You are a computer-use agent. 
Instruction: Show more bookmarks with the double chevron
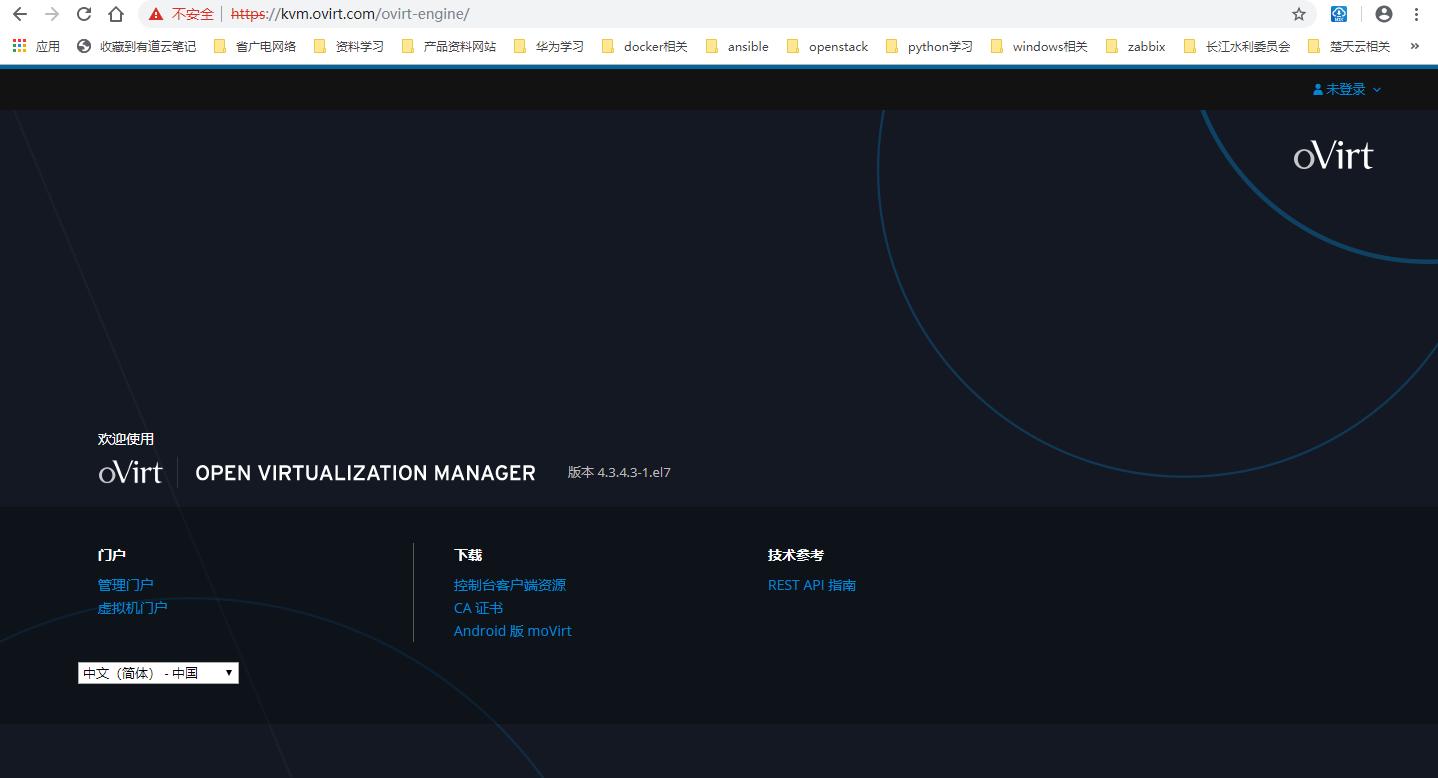tap(1414, 46)
